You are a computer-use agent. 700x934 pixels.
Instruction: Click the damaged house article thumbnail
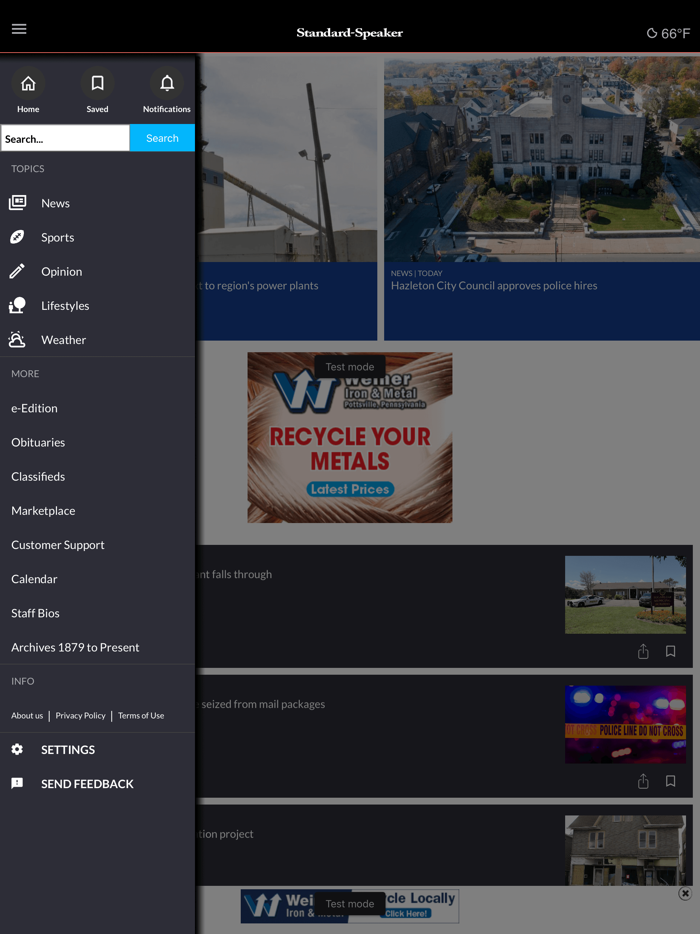point(625,850)
